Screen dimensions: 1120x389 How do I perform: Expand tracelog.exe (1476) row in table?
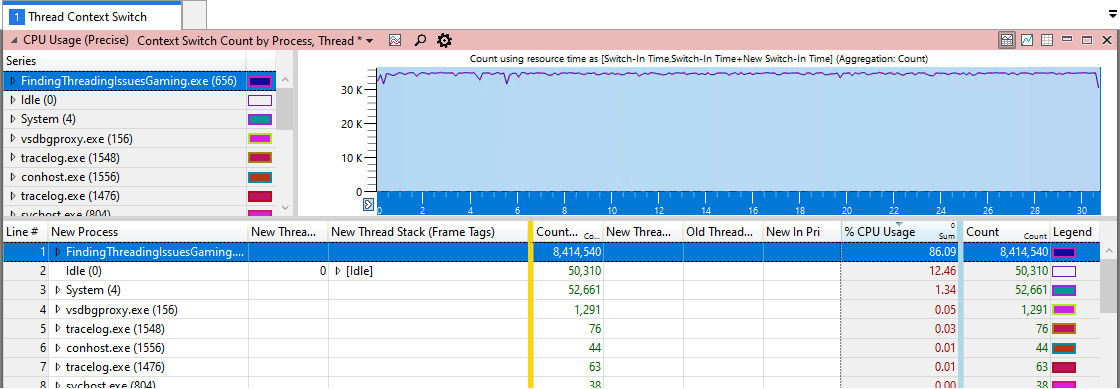tap(57, 368)
